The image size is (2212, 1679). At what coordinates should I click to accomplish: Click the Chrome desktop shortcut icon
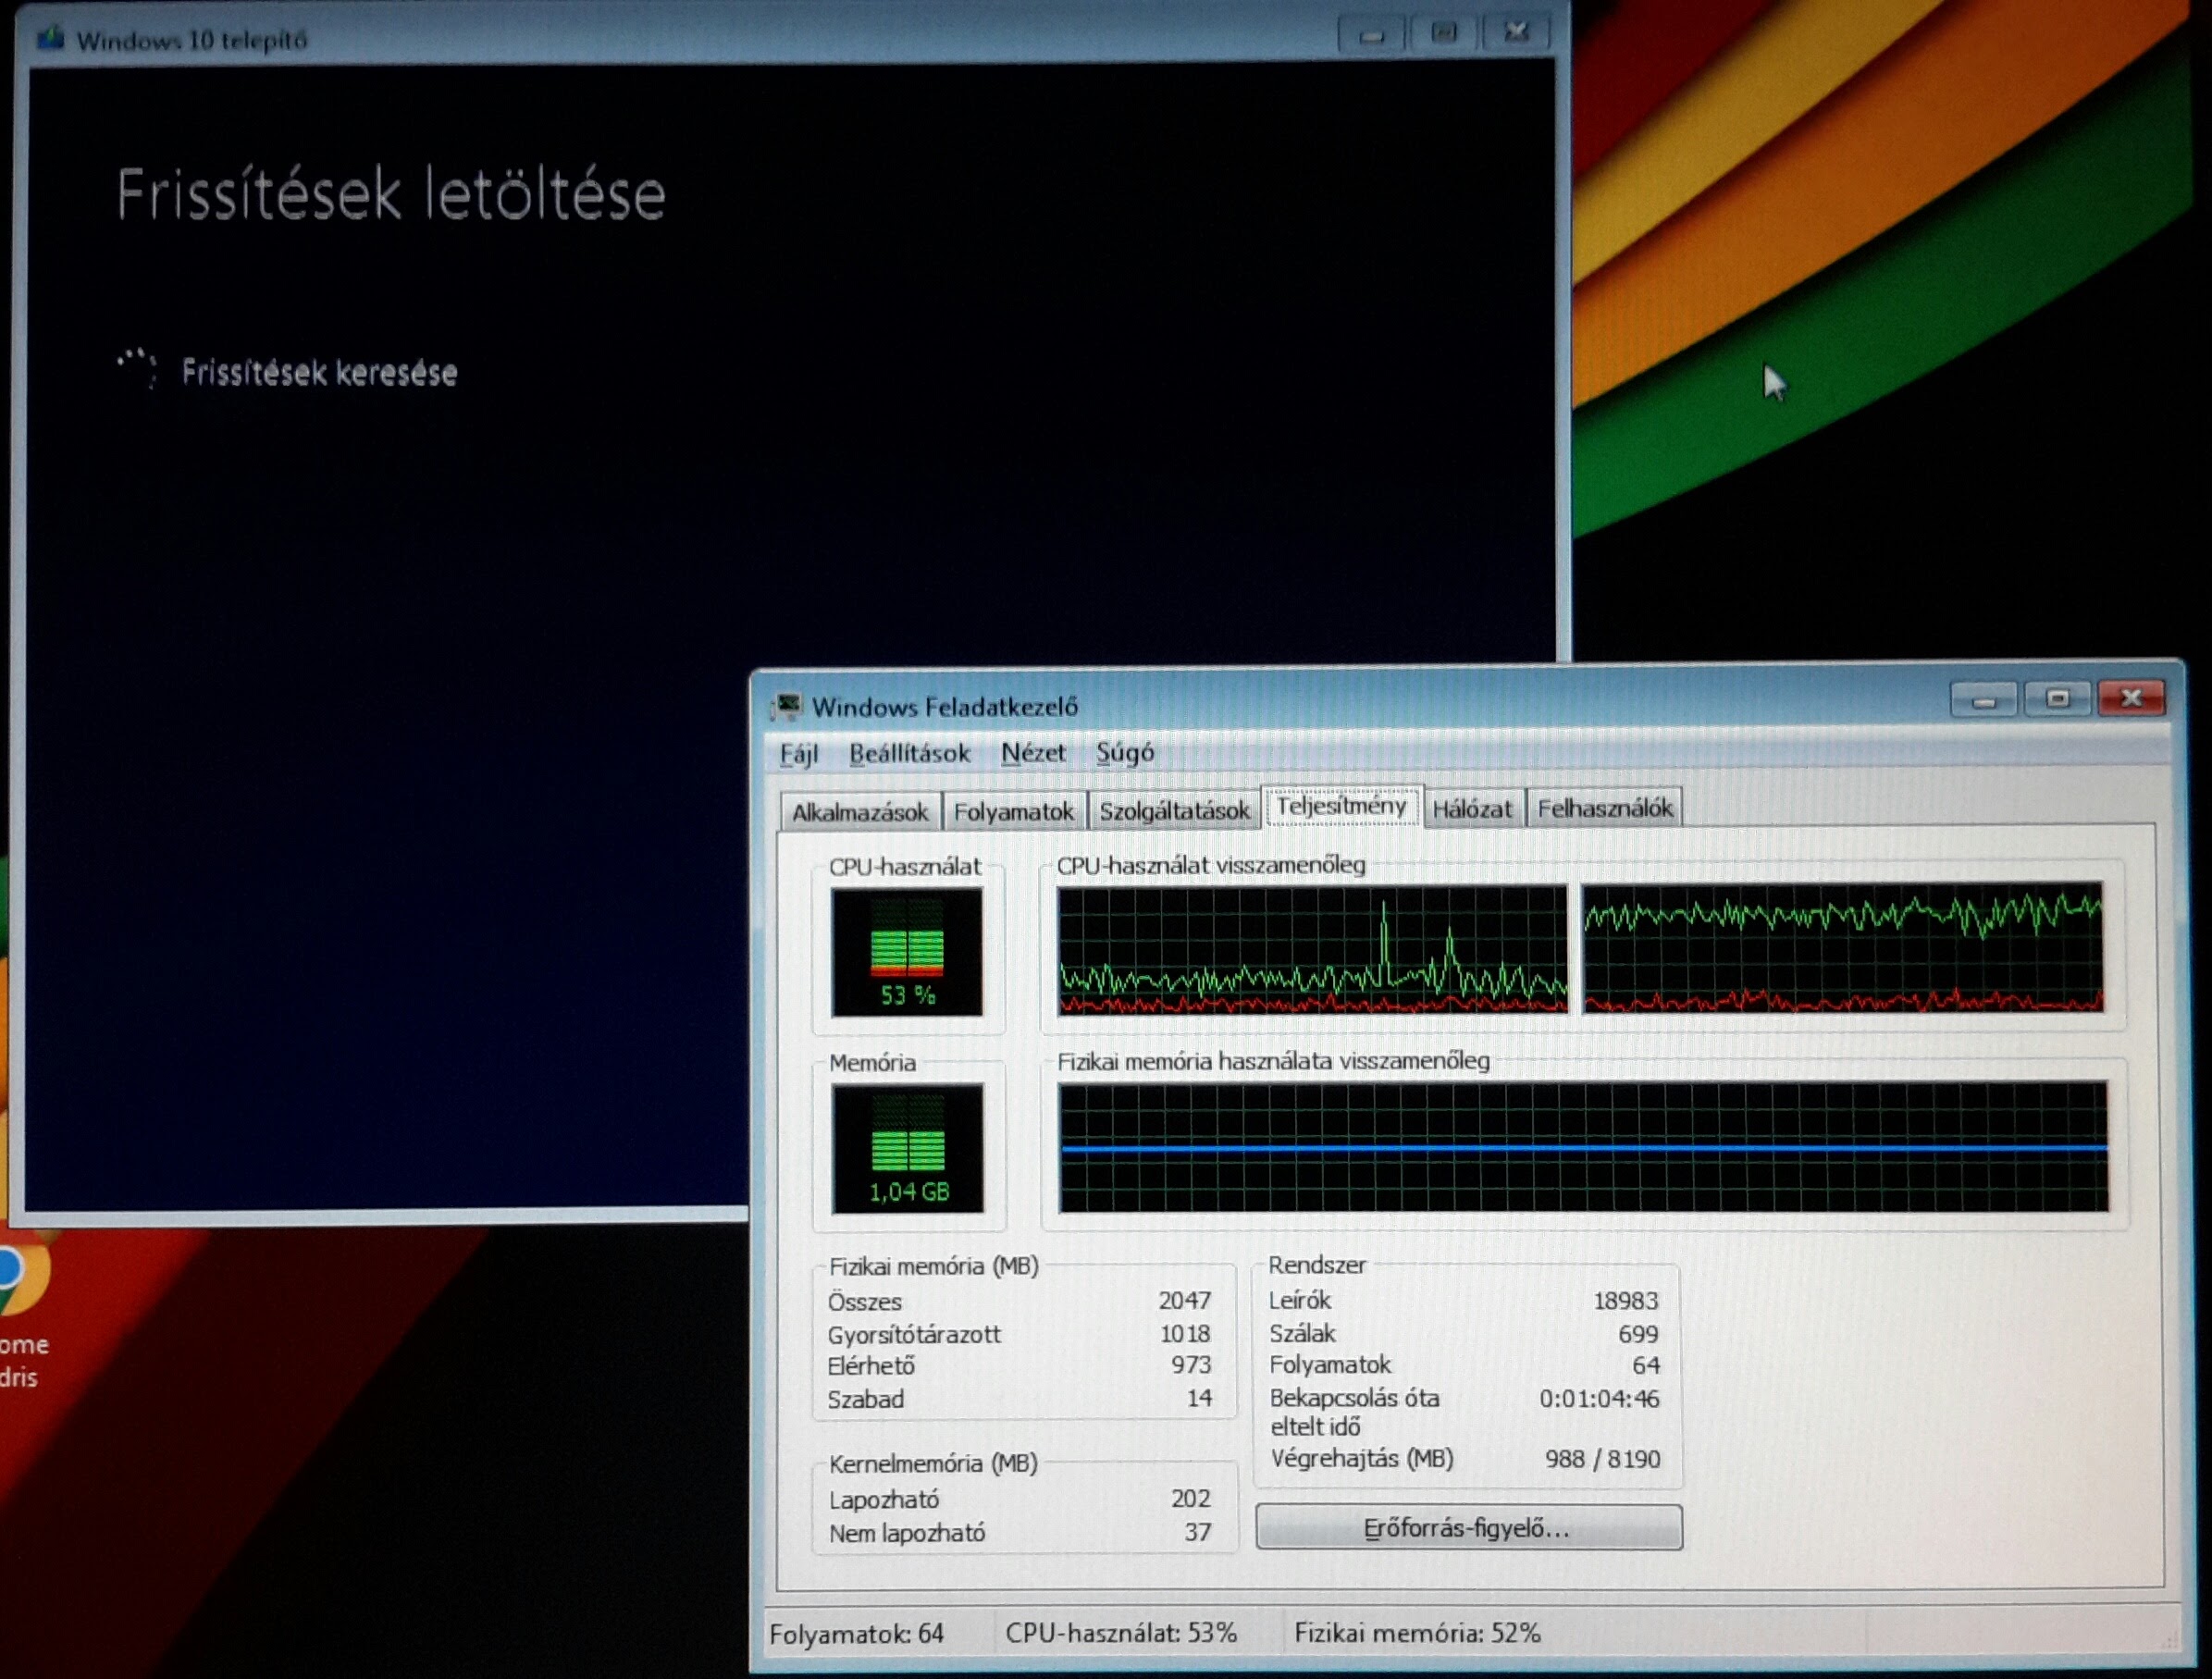20,1280
